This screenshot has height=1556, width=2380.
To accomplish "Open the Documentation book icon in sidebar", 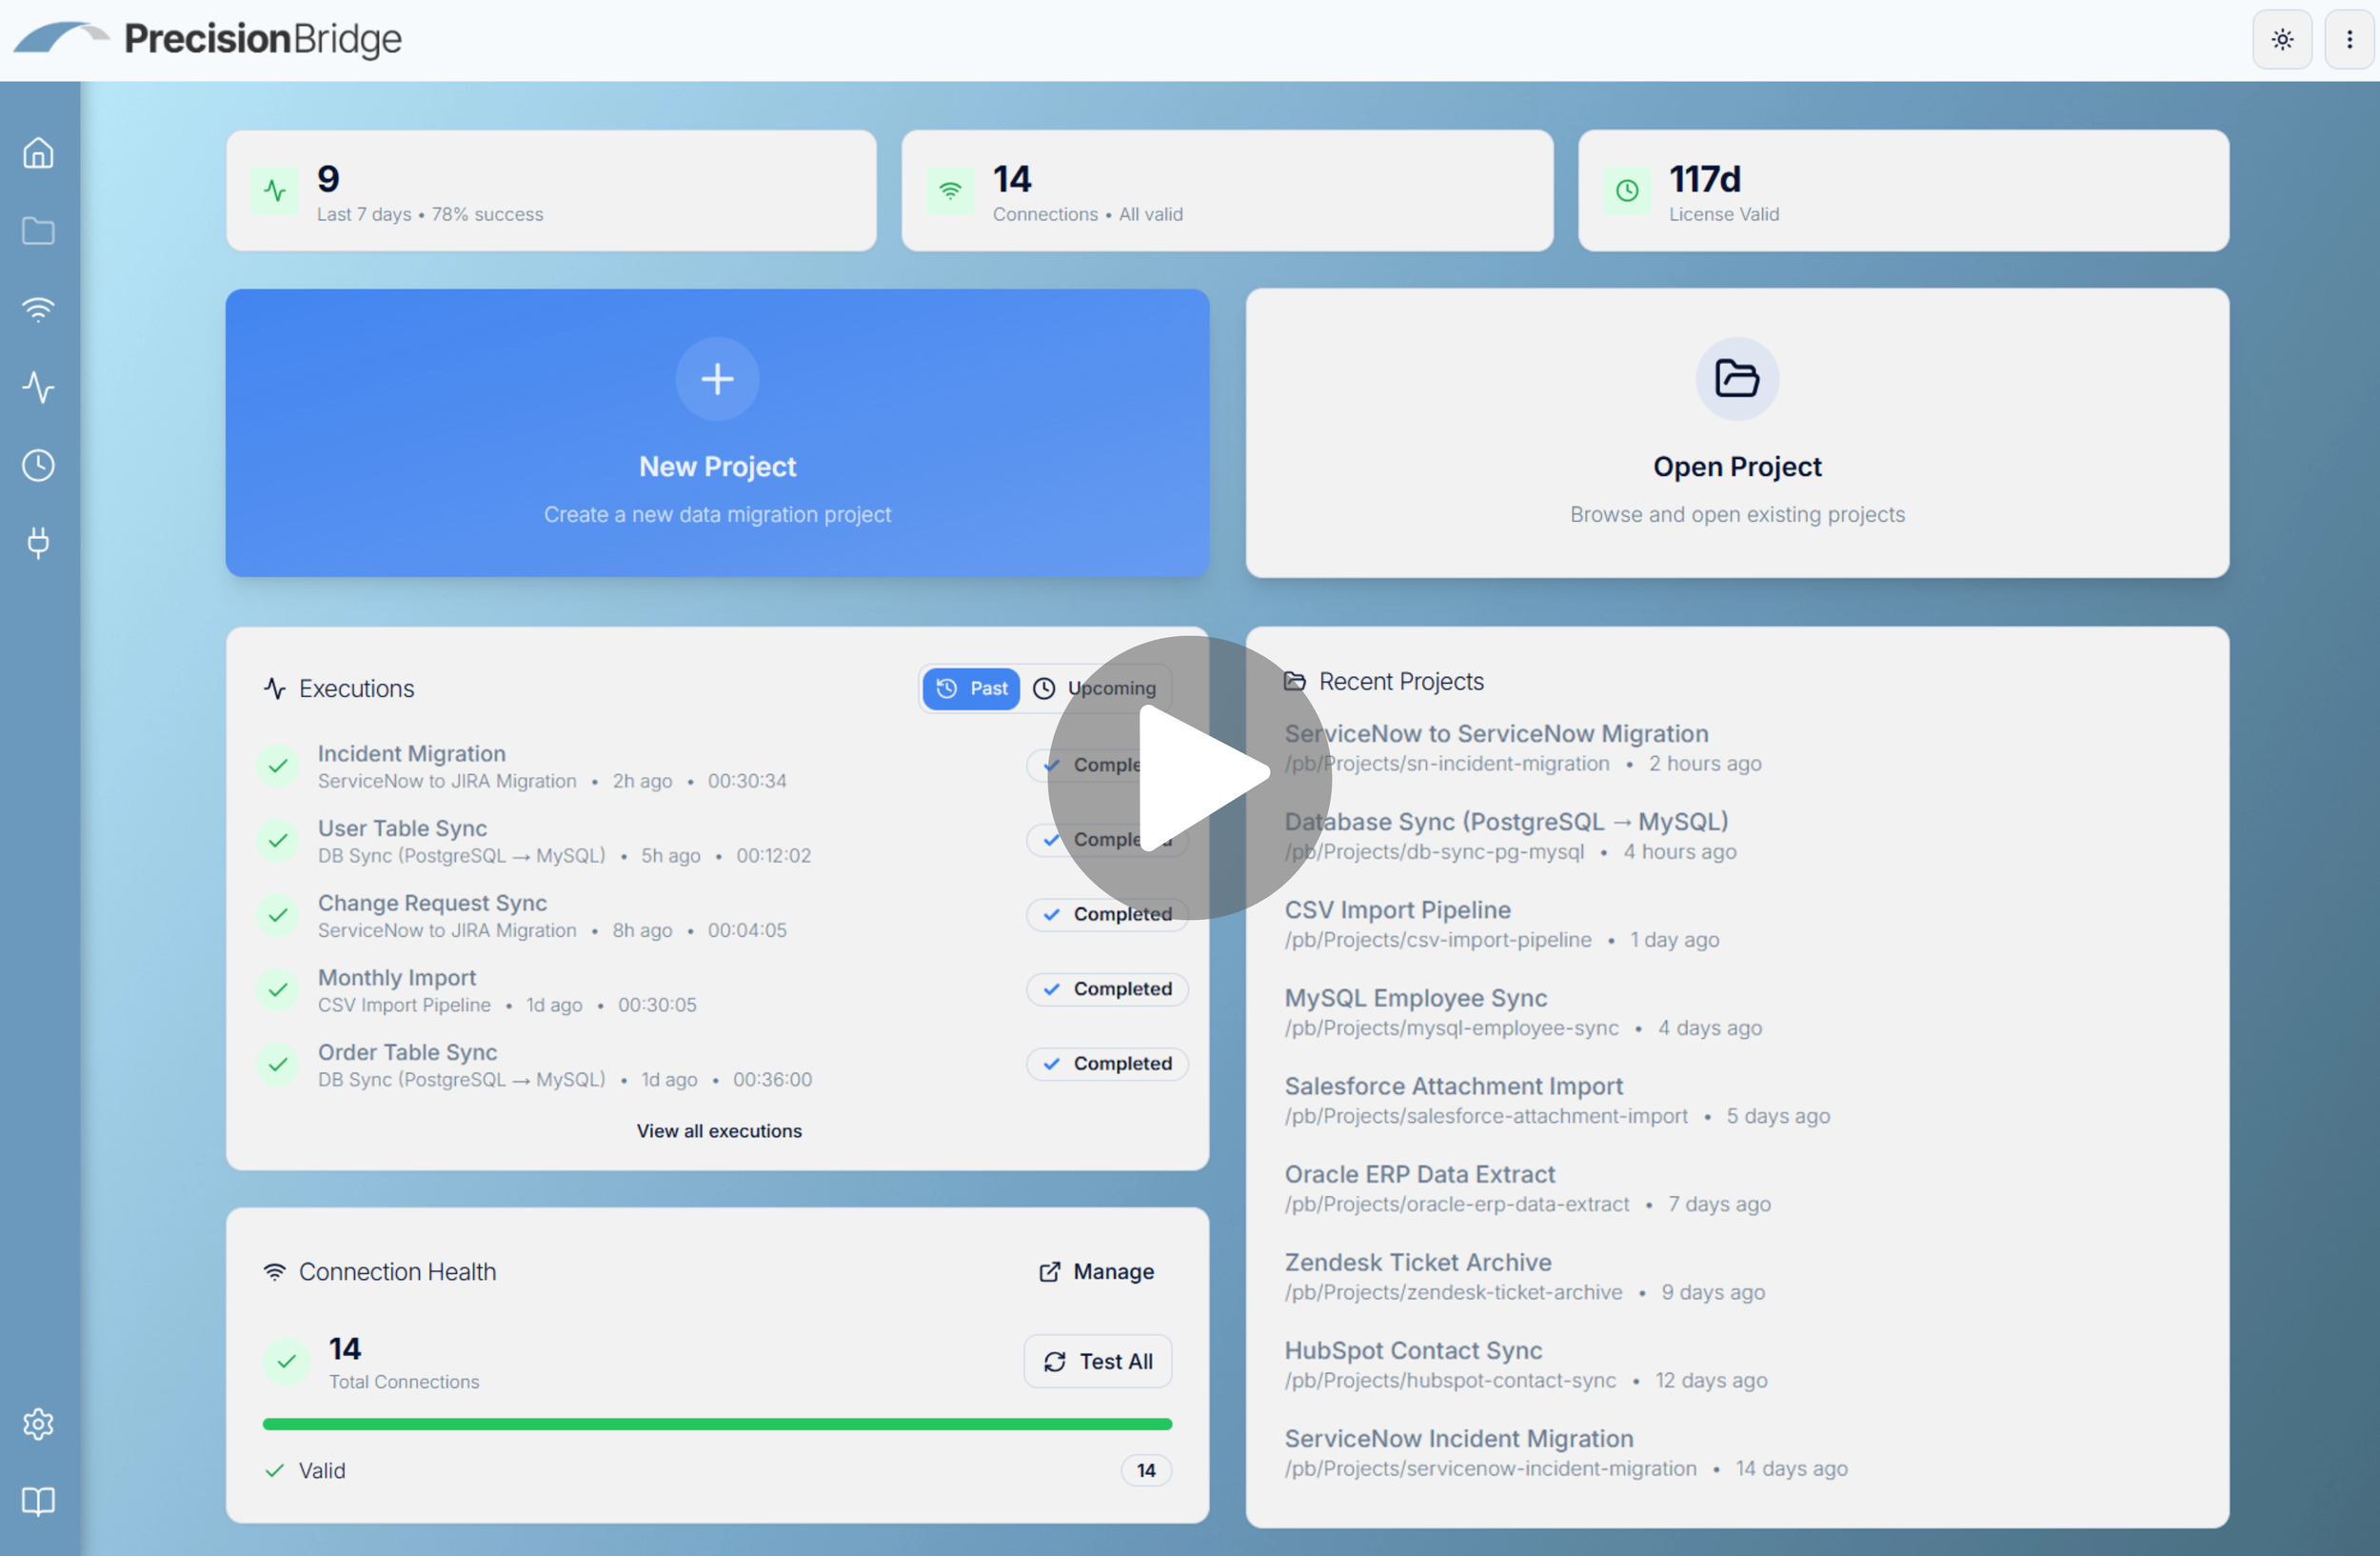I will coord(38,1501).
